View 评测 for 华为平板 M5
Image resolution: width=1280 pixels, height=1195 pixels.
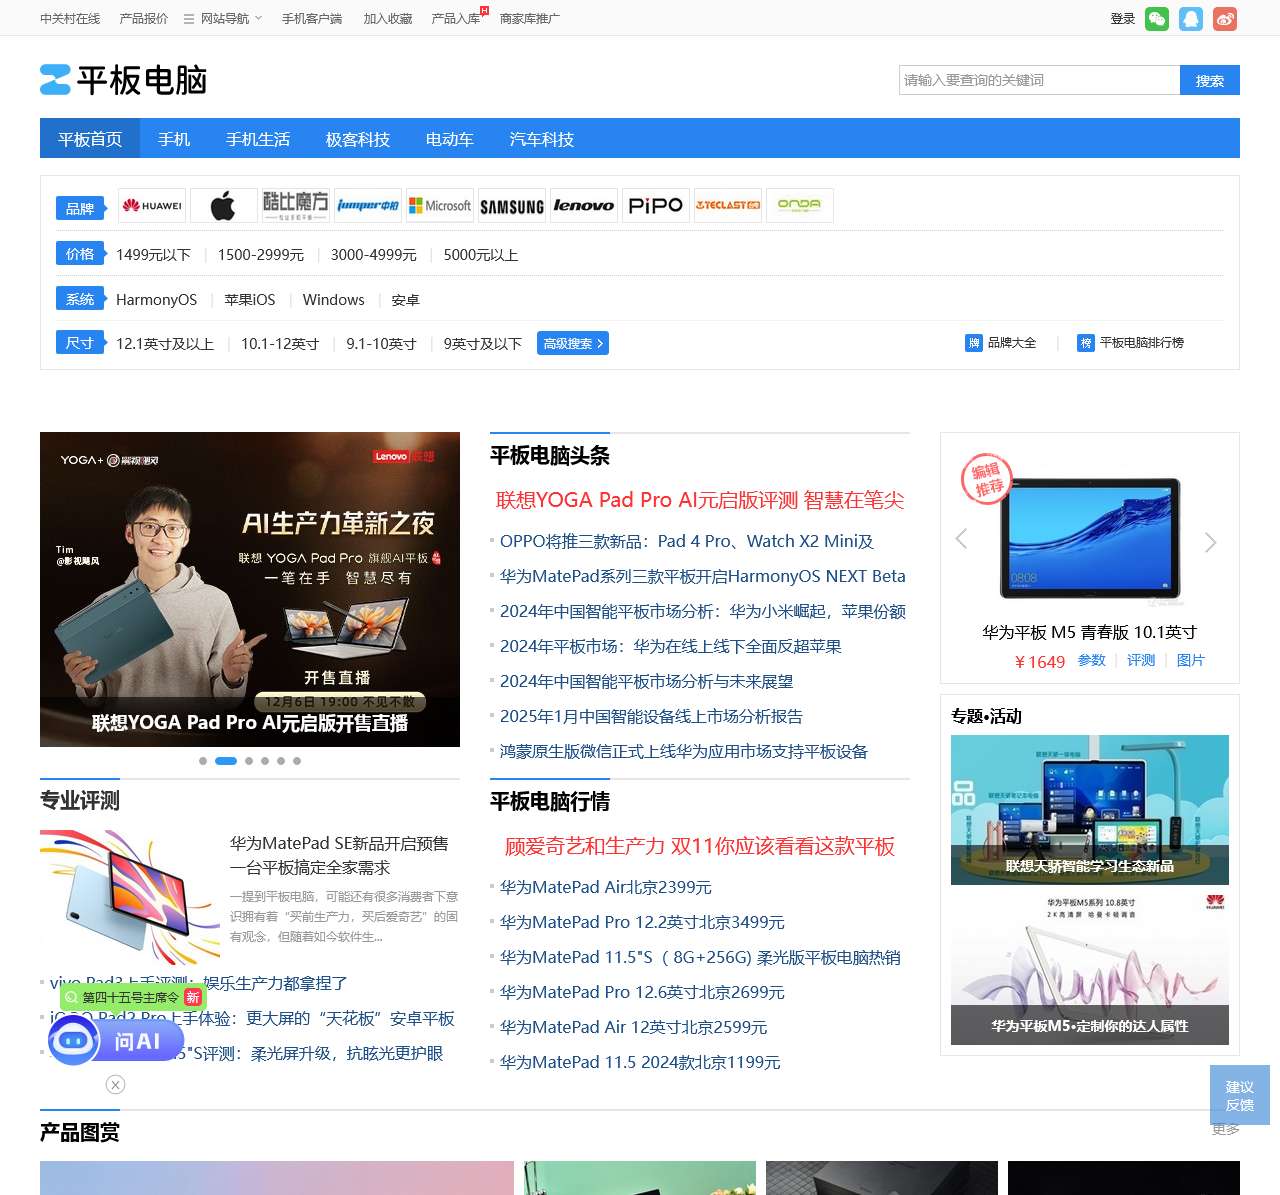1141,660
